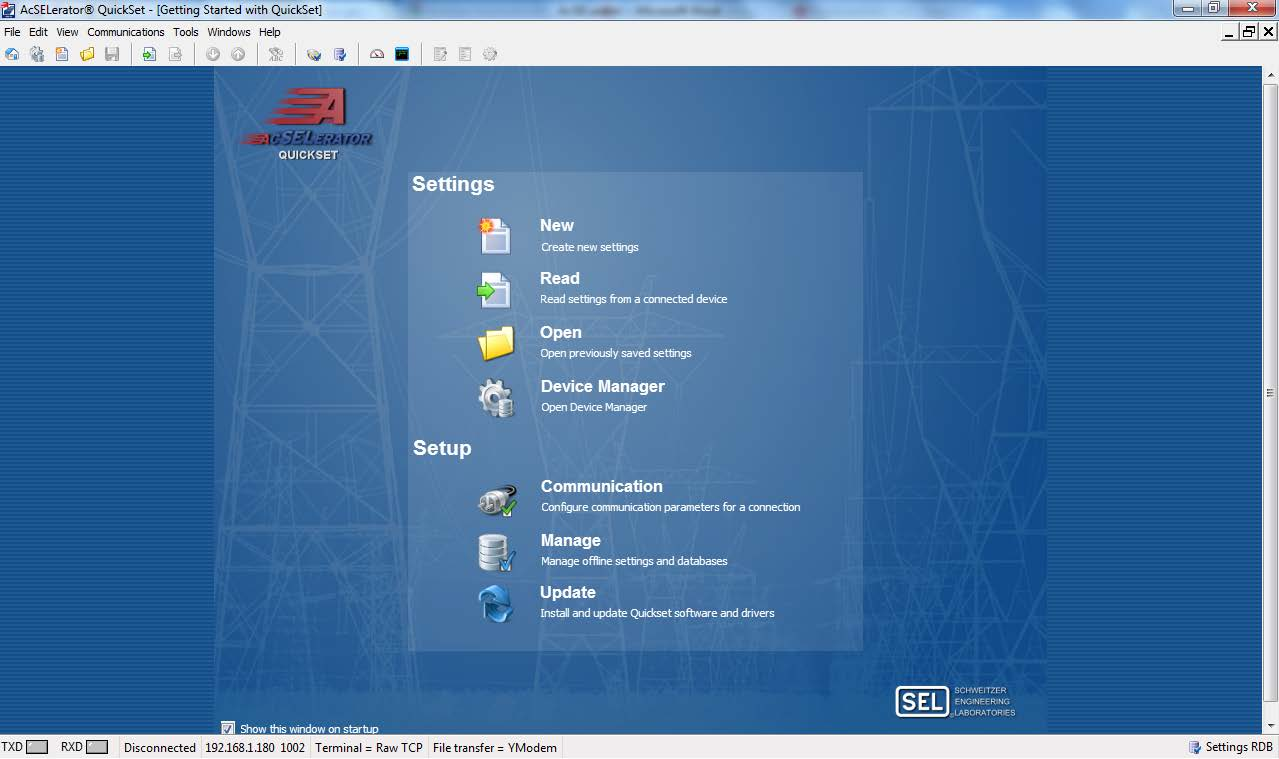Click the Device Manager gear icon

pyautogui.click(x=496, y=397)
